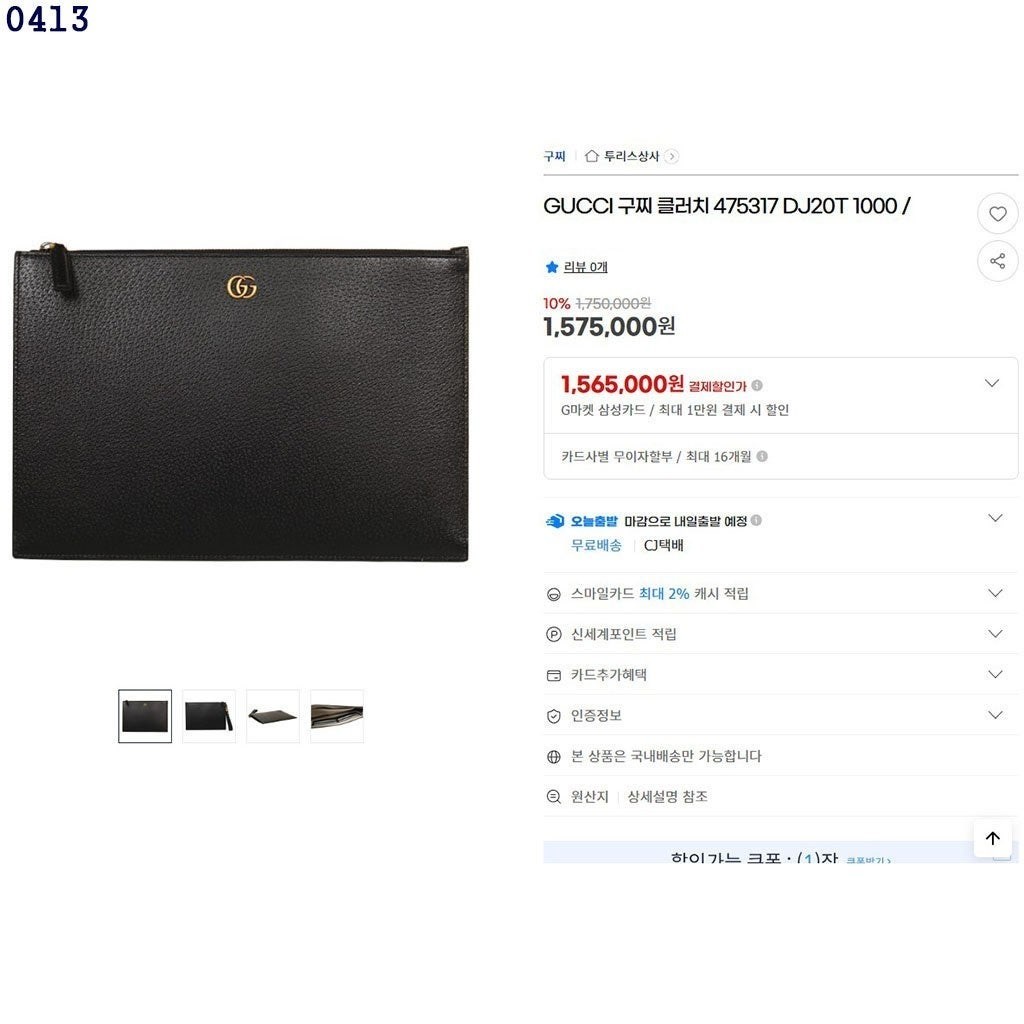Expand the 결제할인가 price details chevron
This screenshot has width=1024, height=1024.
click(992, 383)
